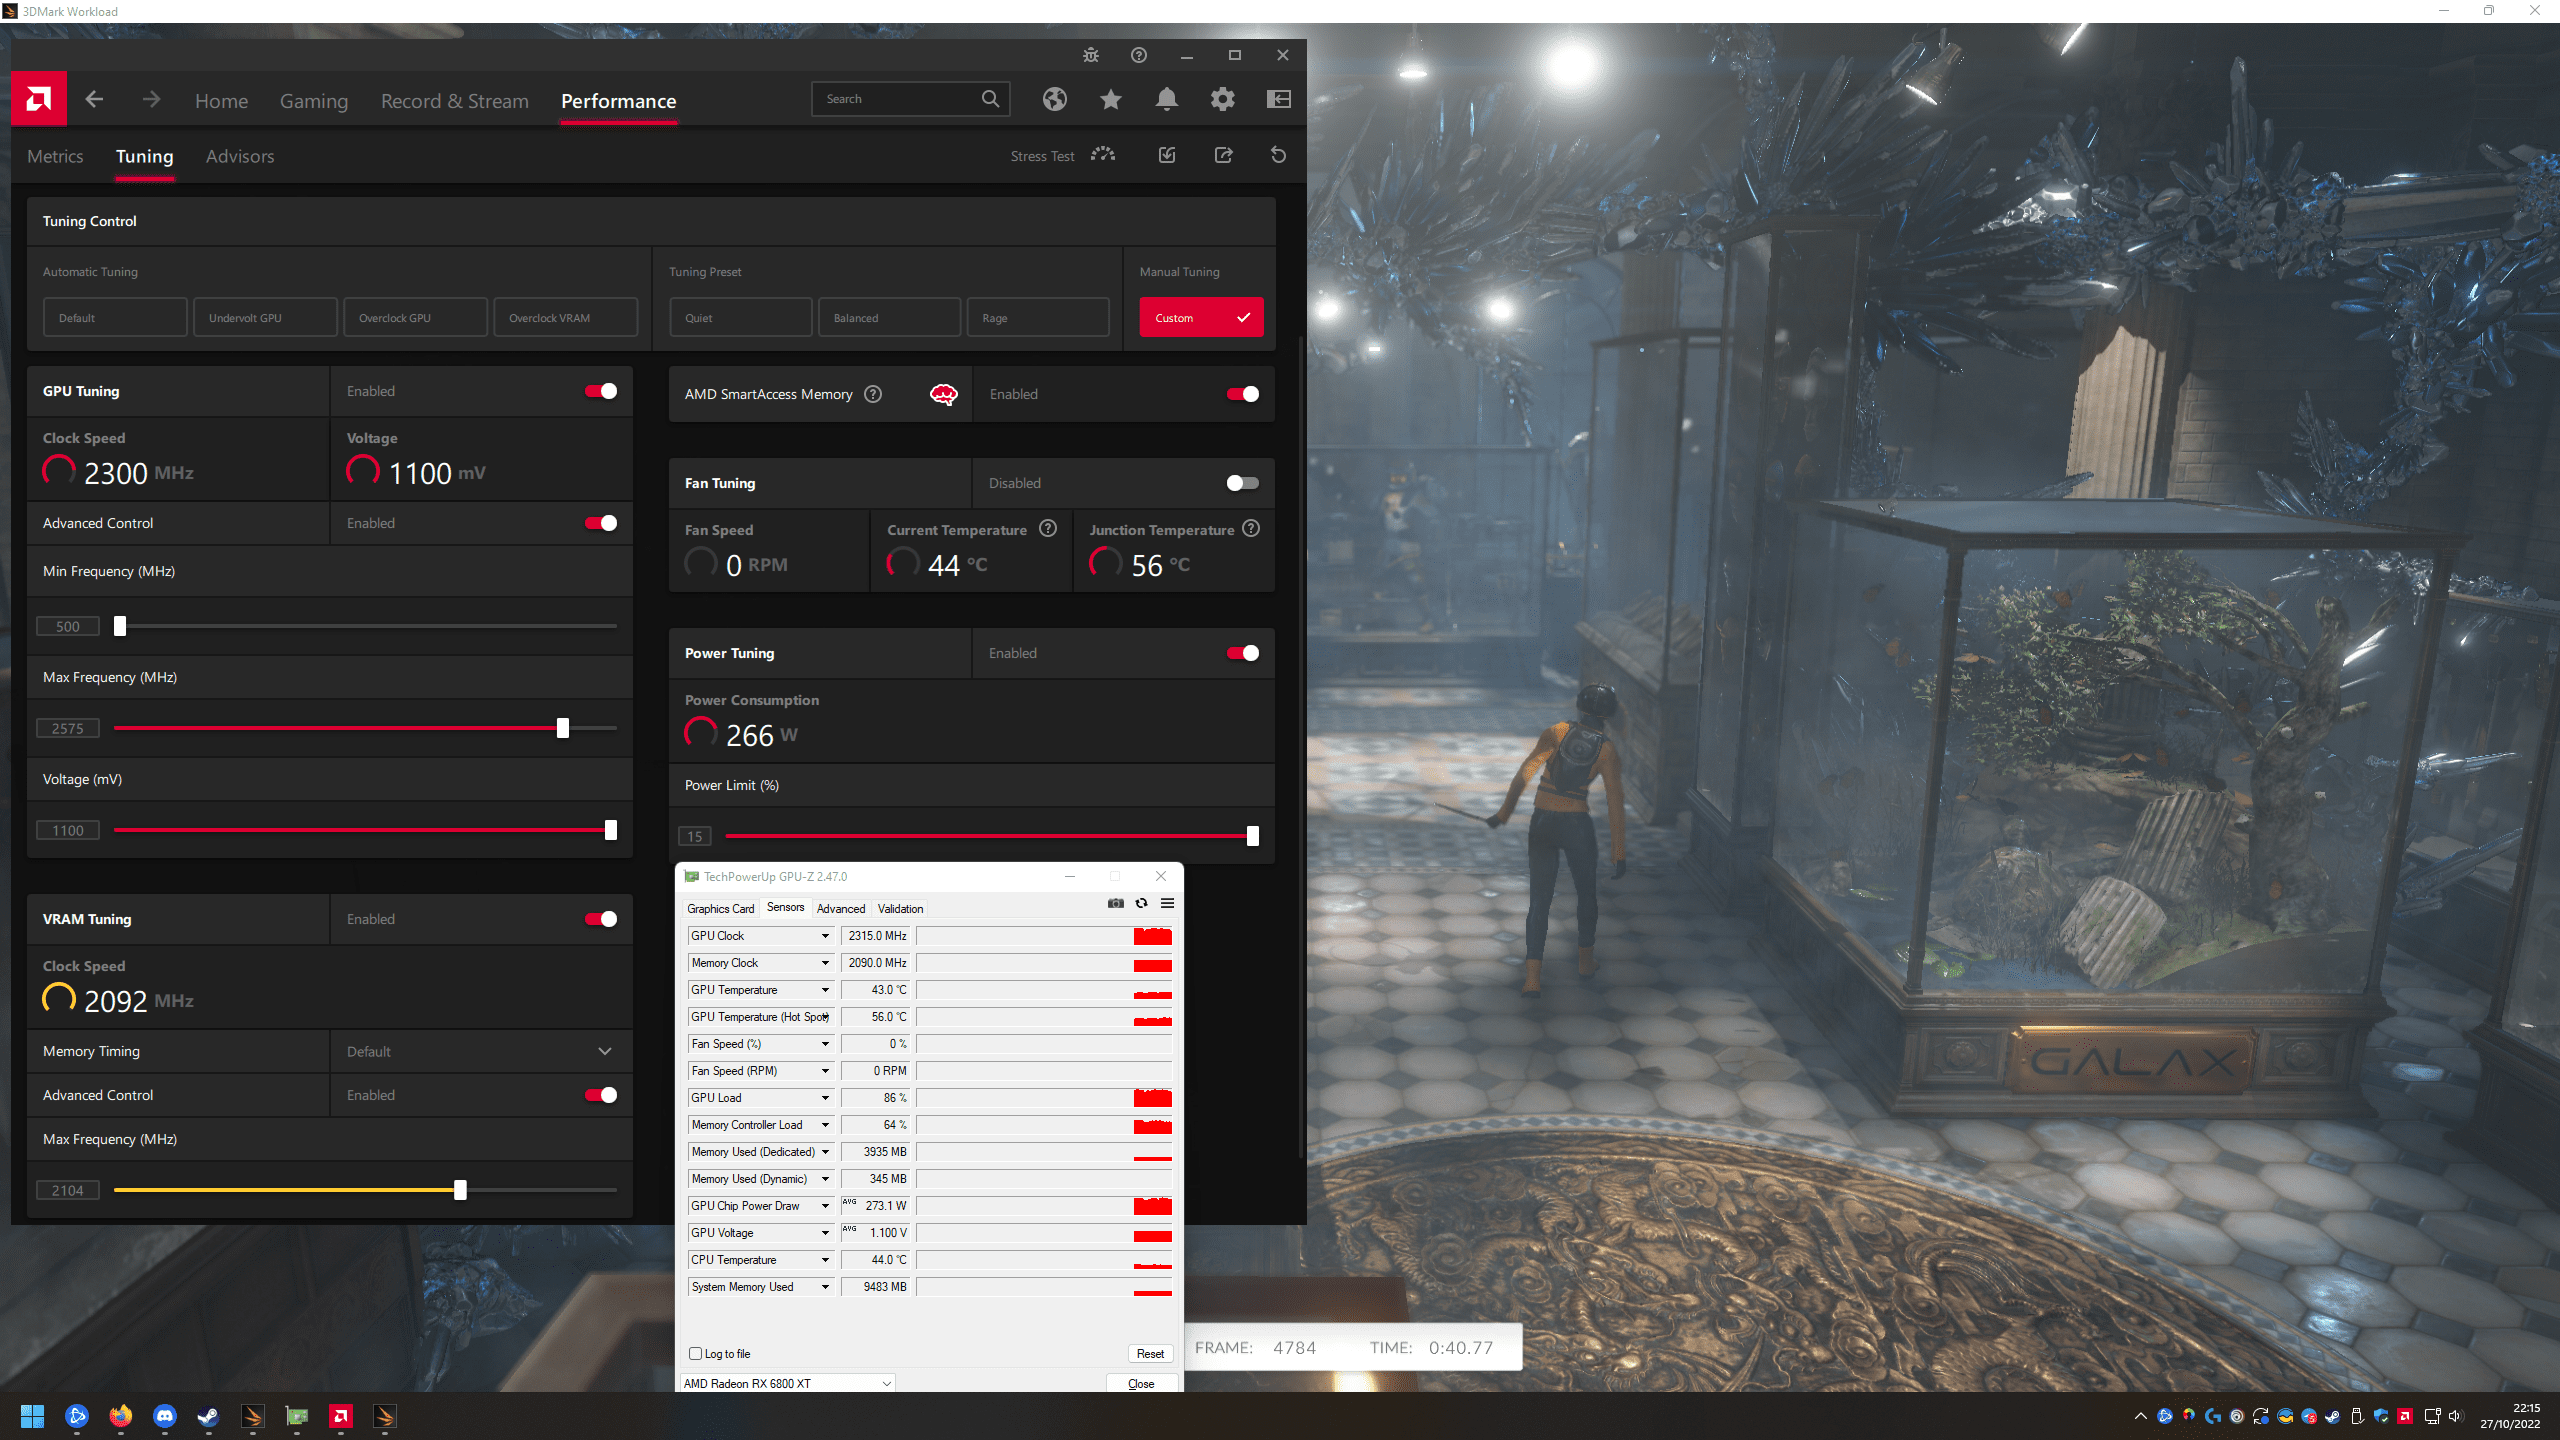
Task: Open AMD software settings gear
Action: click(1223, 99)
